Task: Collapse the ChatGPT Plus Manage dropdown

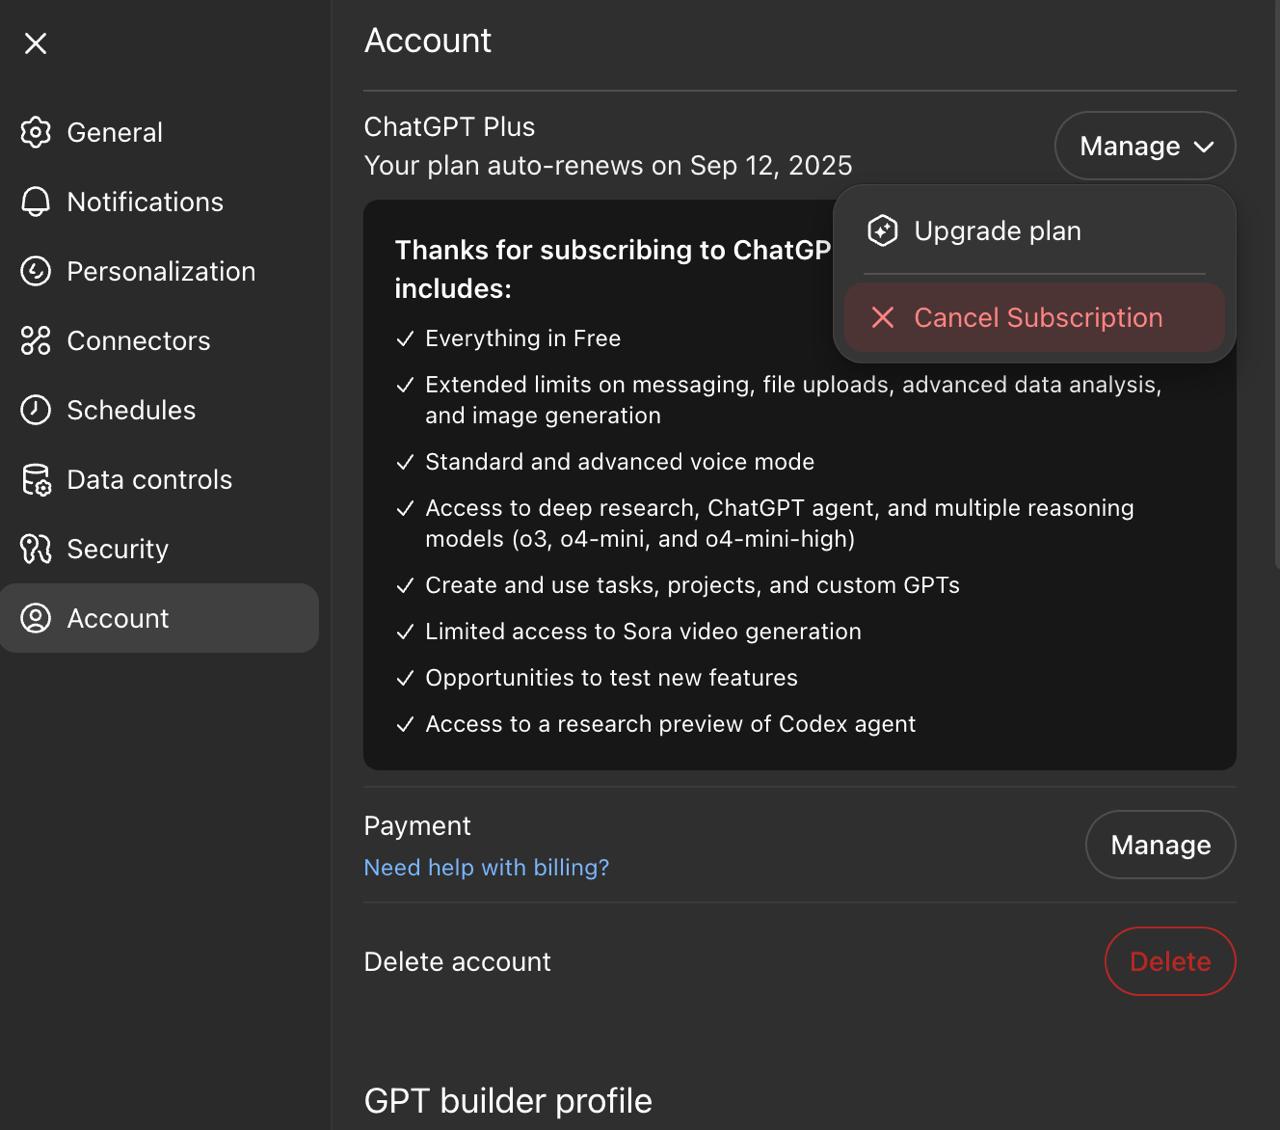Action: [x=1145, y=146]
